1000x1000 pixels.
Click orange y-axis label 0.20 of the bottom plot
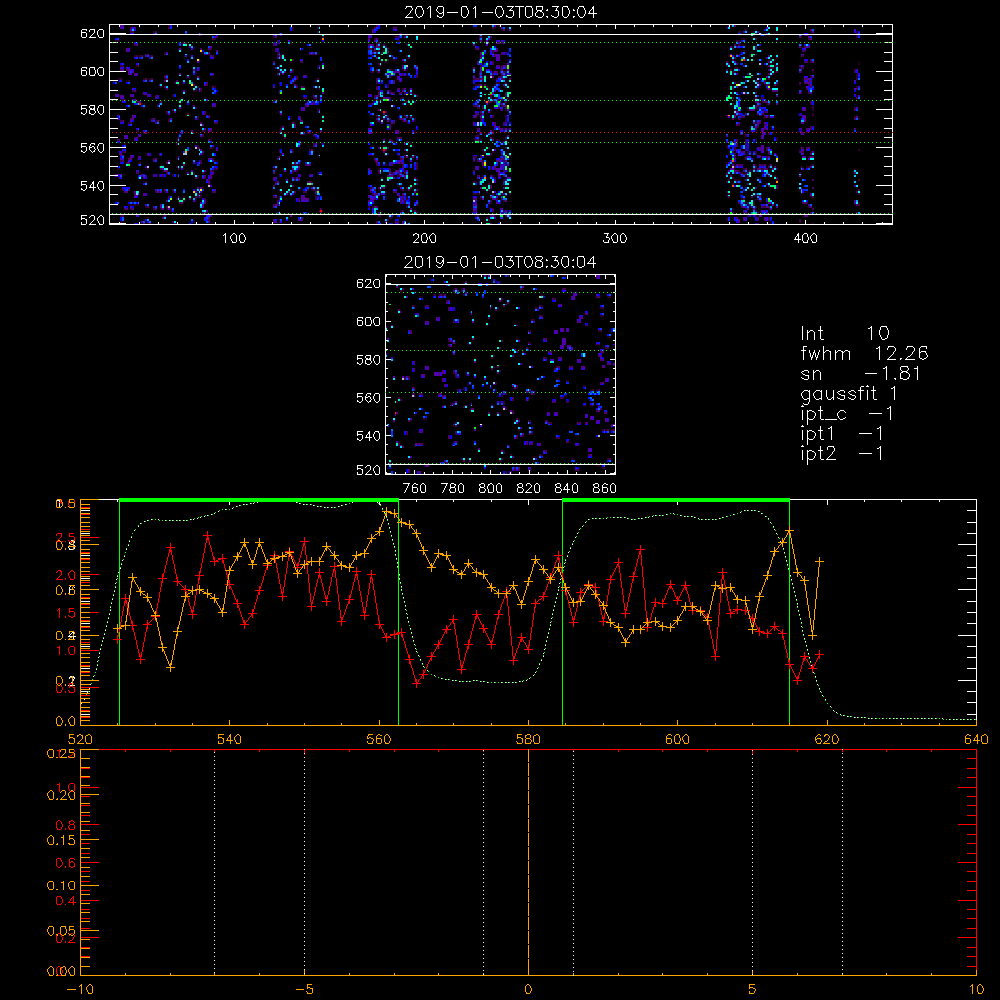pyautogui.click(x=61, y=795)
